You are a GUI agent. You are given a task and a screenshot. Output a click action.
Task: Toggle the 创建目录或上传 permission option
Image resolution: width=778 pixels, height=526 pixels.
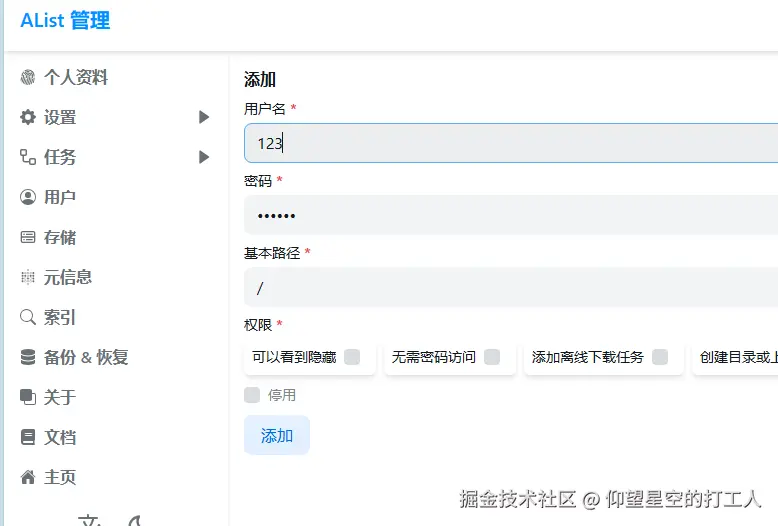pos(735,357)
